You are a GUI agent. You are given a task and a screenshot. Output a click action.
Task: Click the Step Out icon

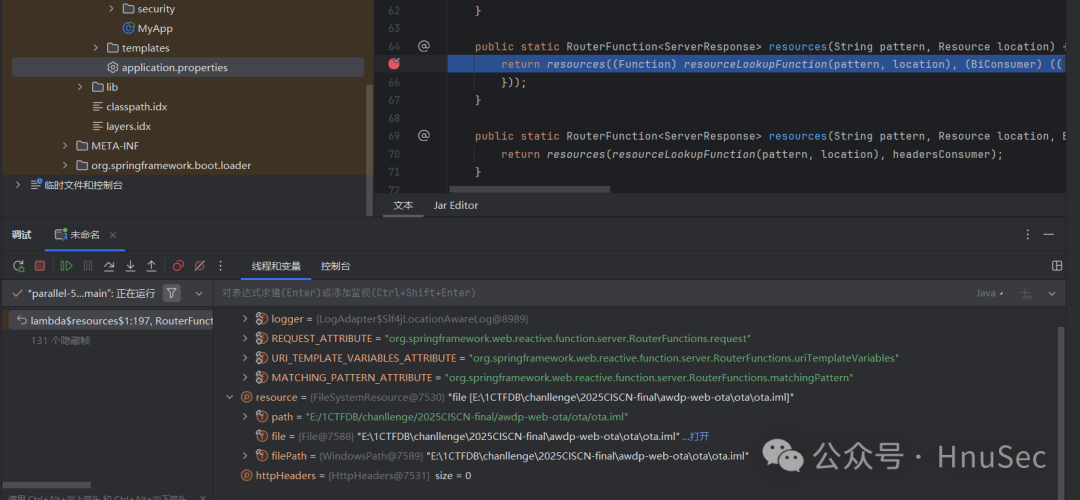(x=152, y=266)
